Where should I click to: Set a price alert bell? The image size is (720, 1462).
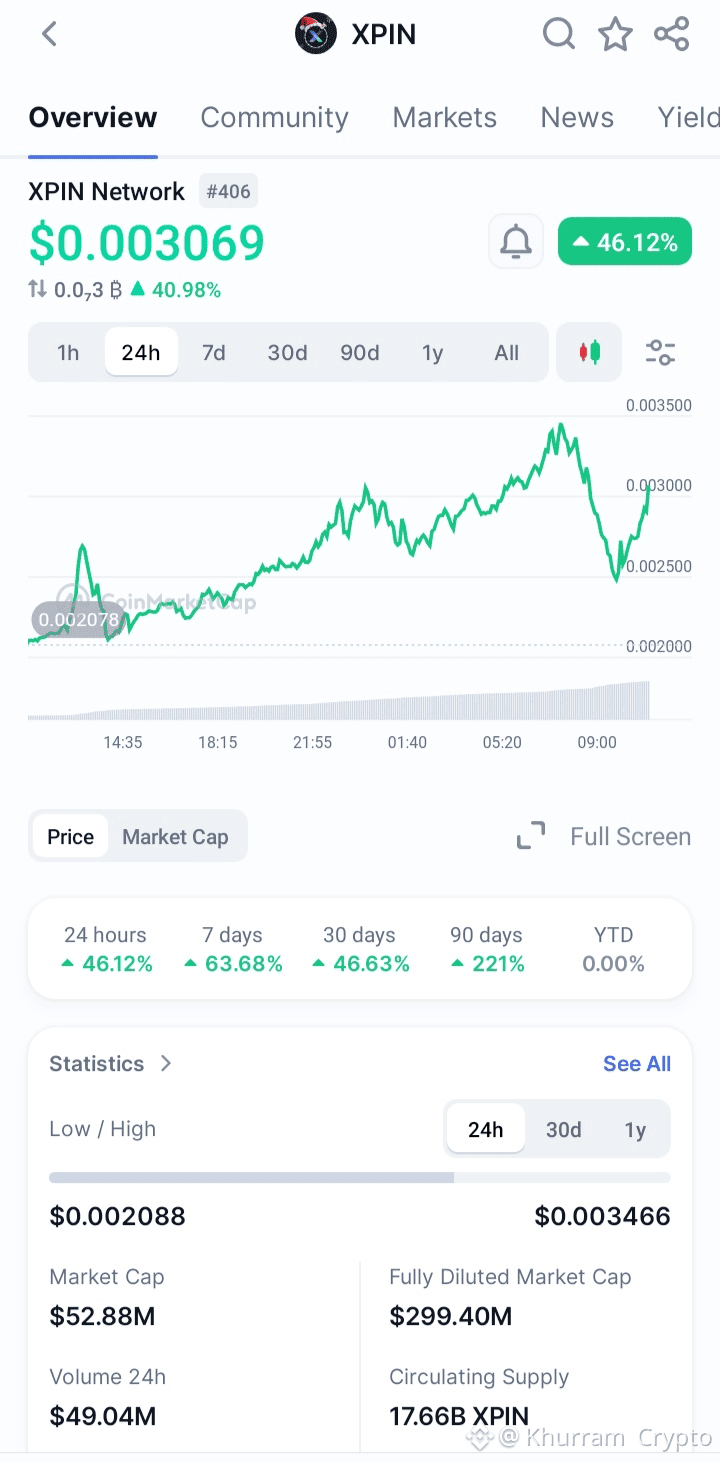point(516,241)
